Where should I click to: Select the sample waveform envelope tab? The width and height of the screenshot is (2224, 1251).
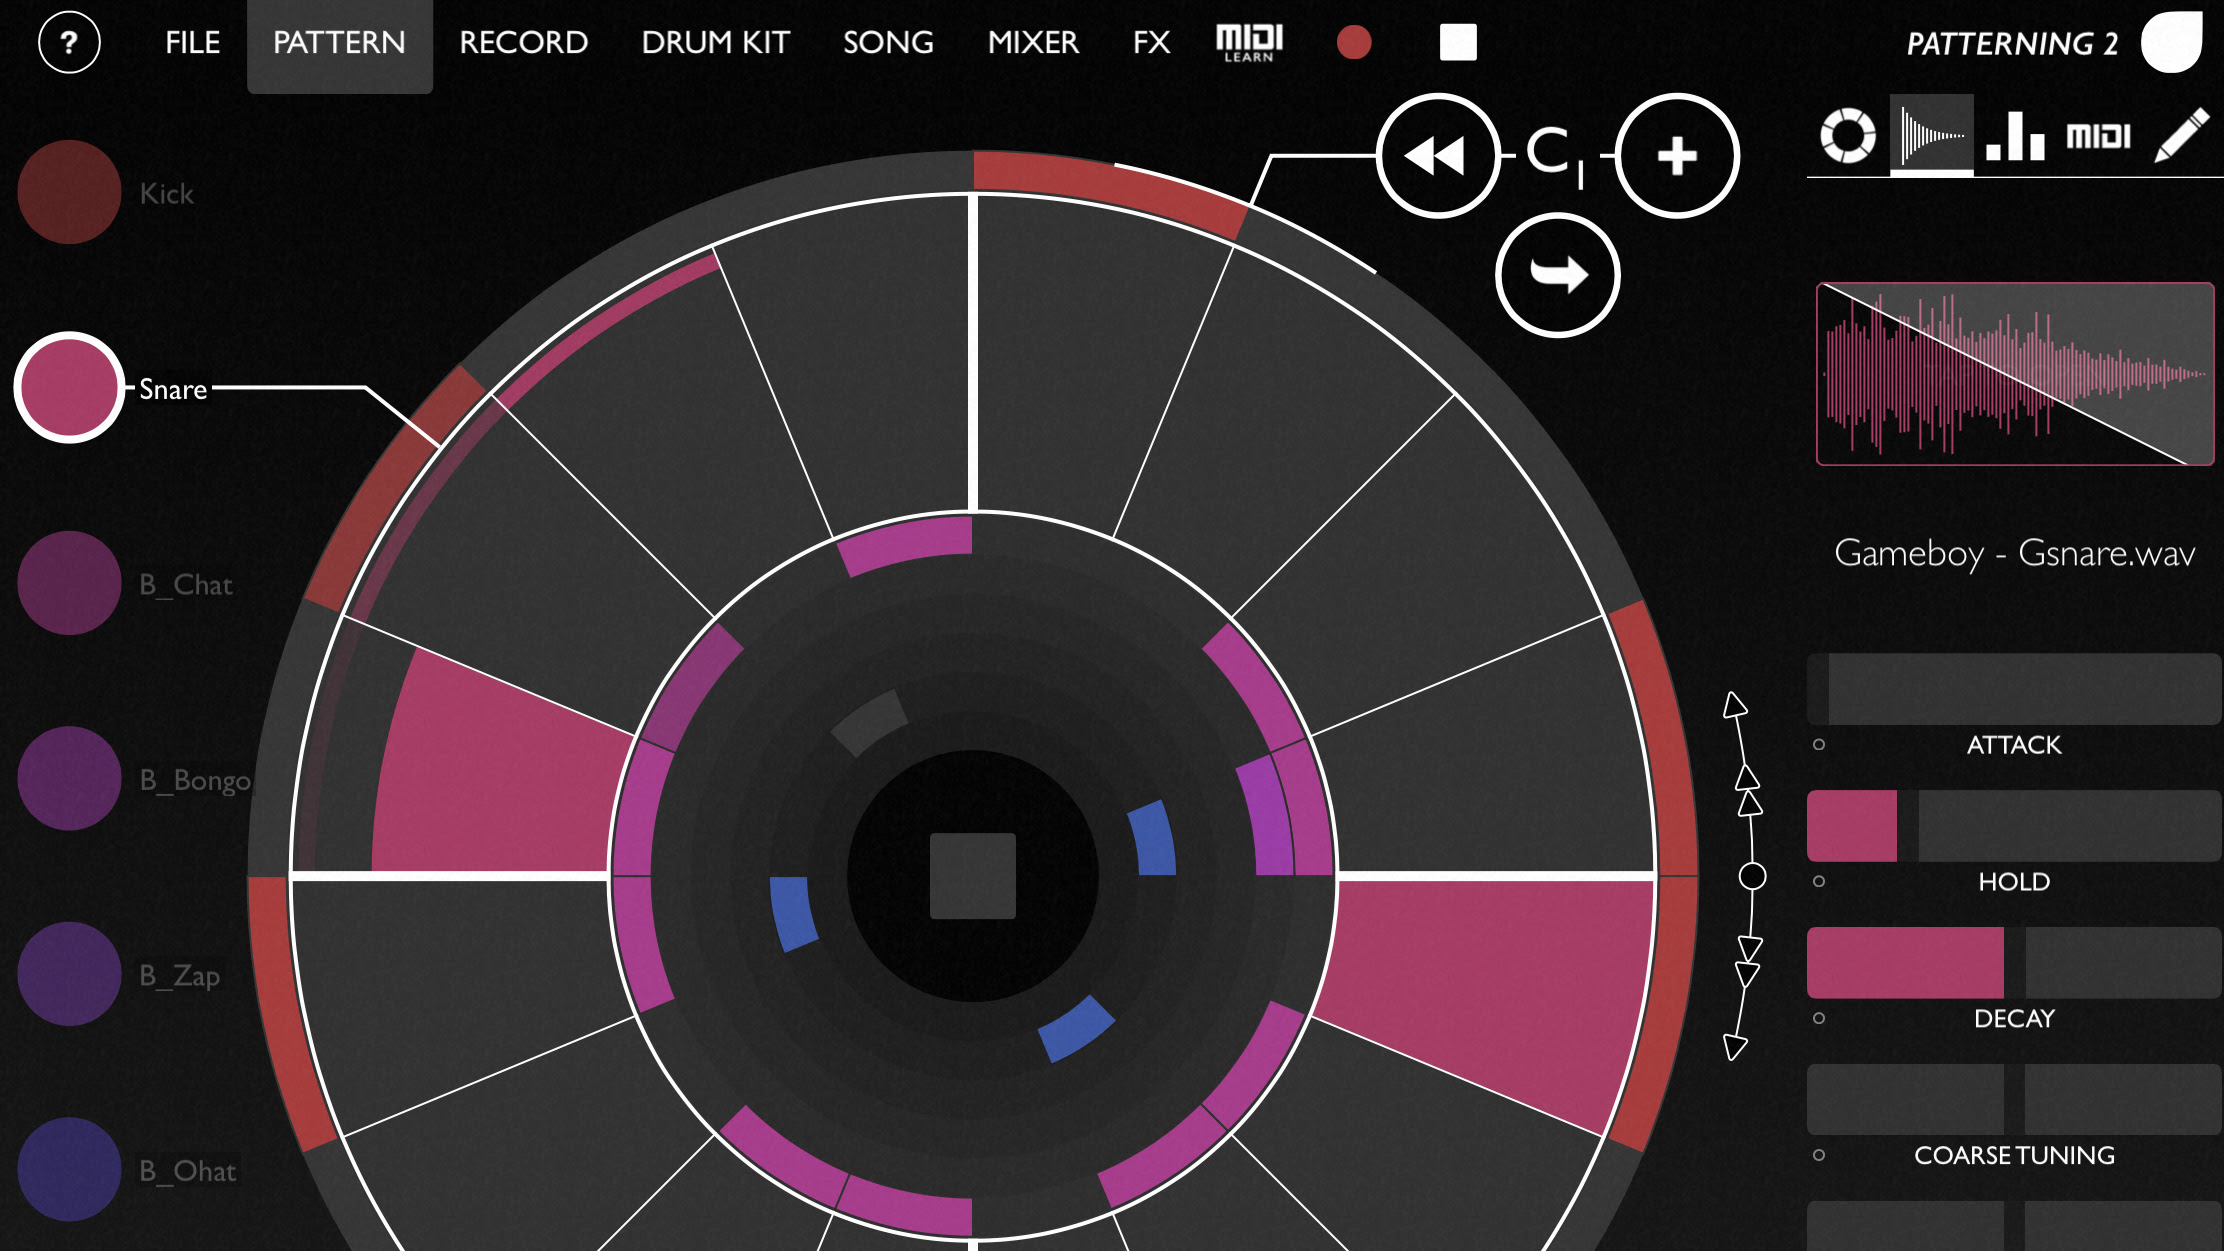[x=1932, y=135]
